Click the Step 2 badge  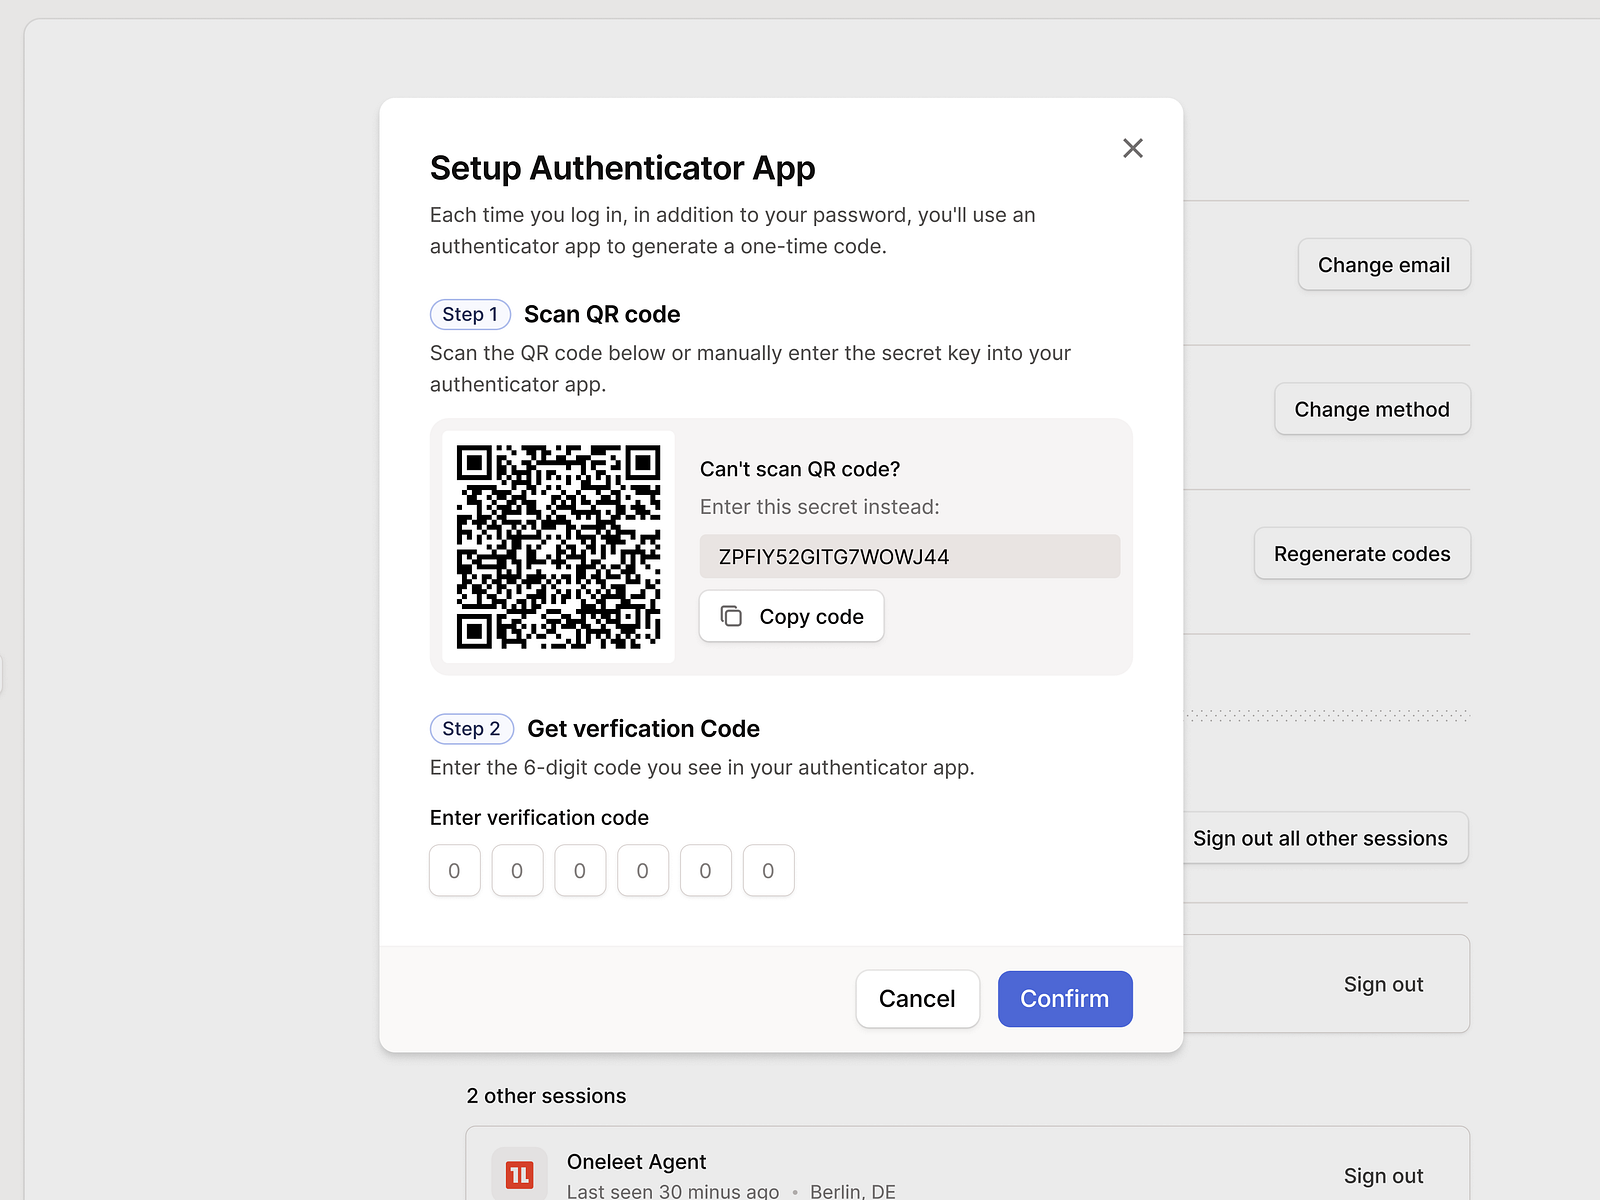(x=471, y=728)
